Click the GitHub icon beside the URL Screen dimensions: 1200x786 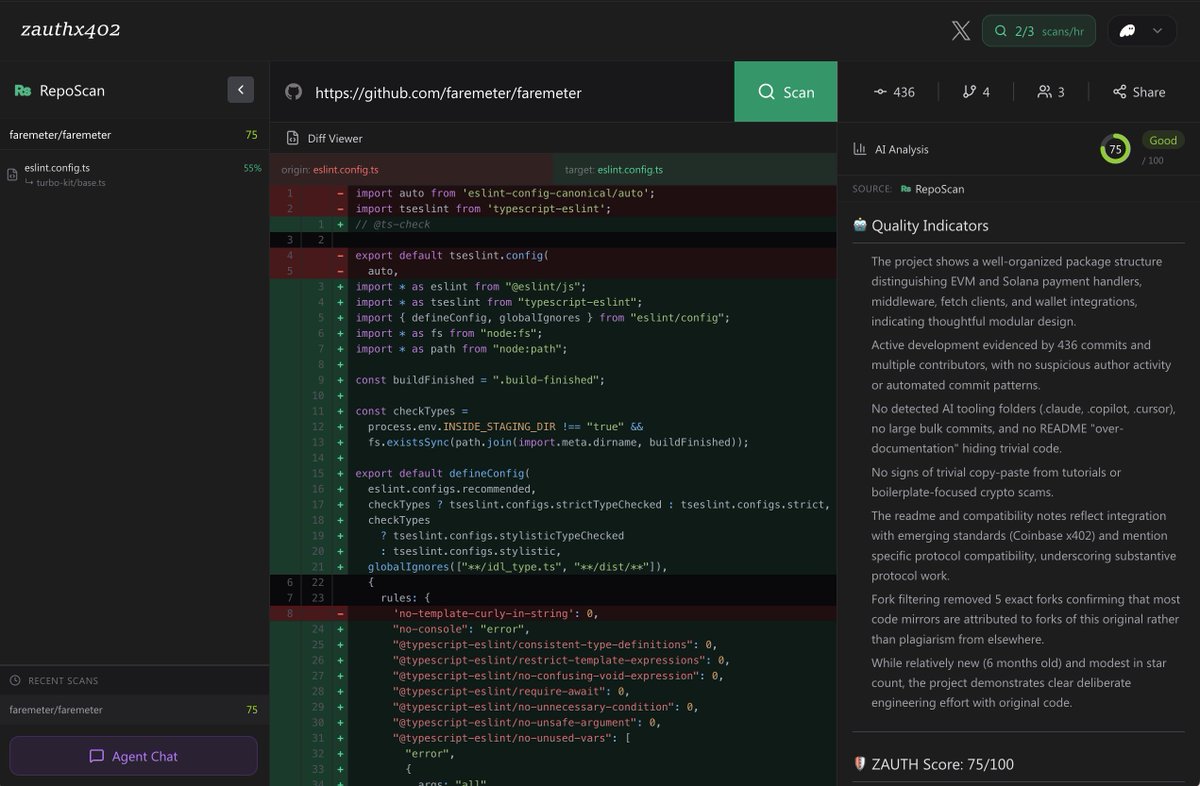(x=293, y=91)
